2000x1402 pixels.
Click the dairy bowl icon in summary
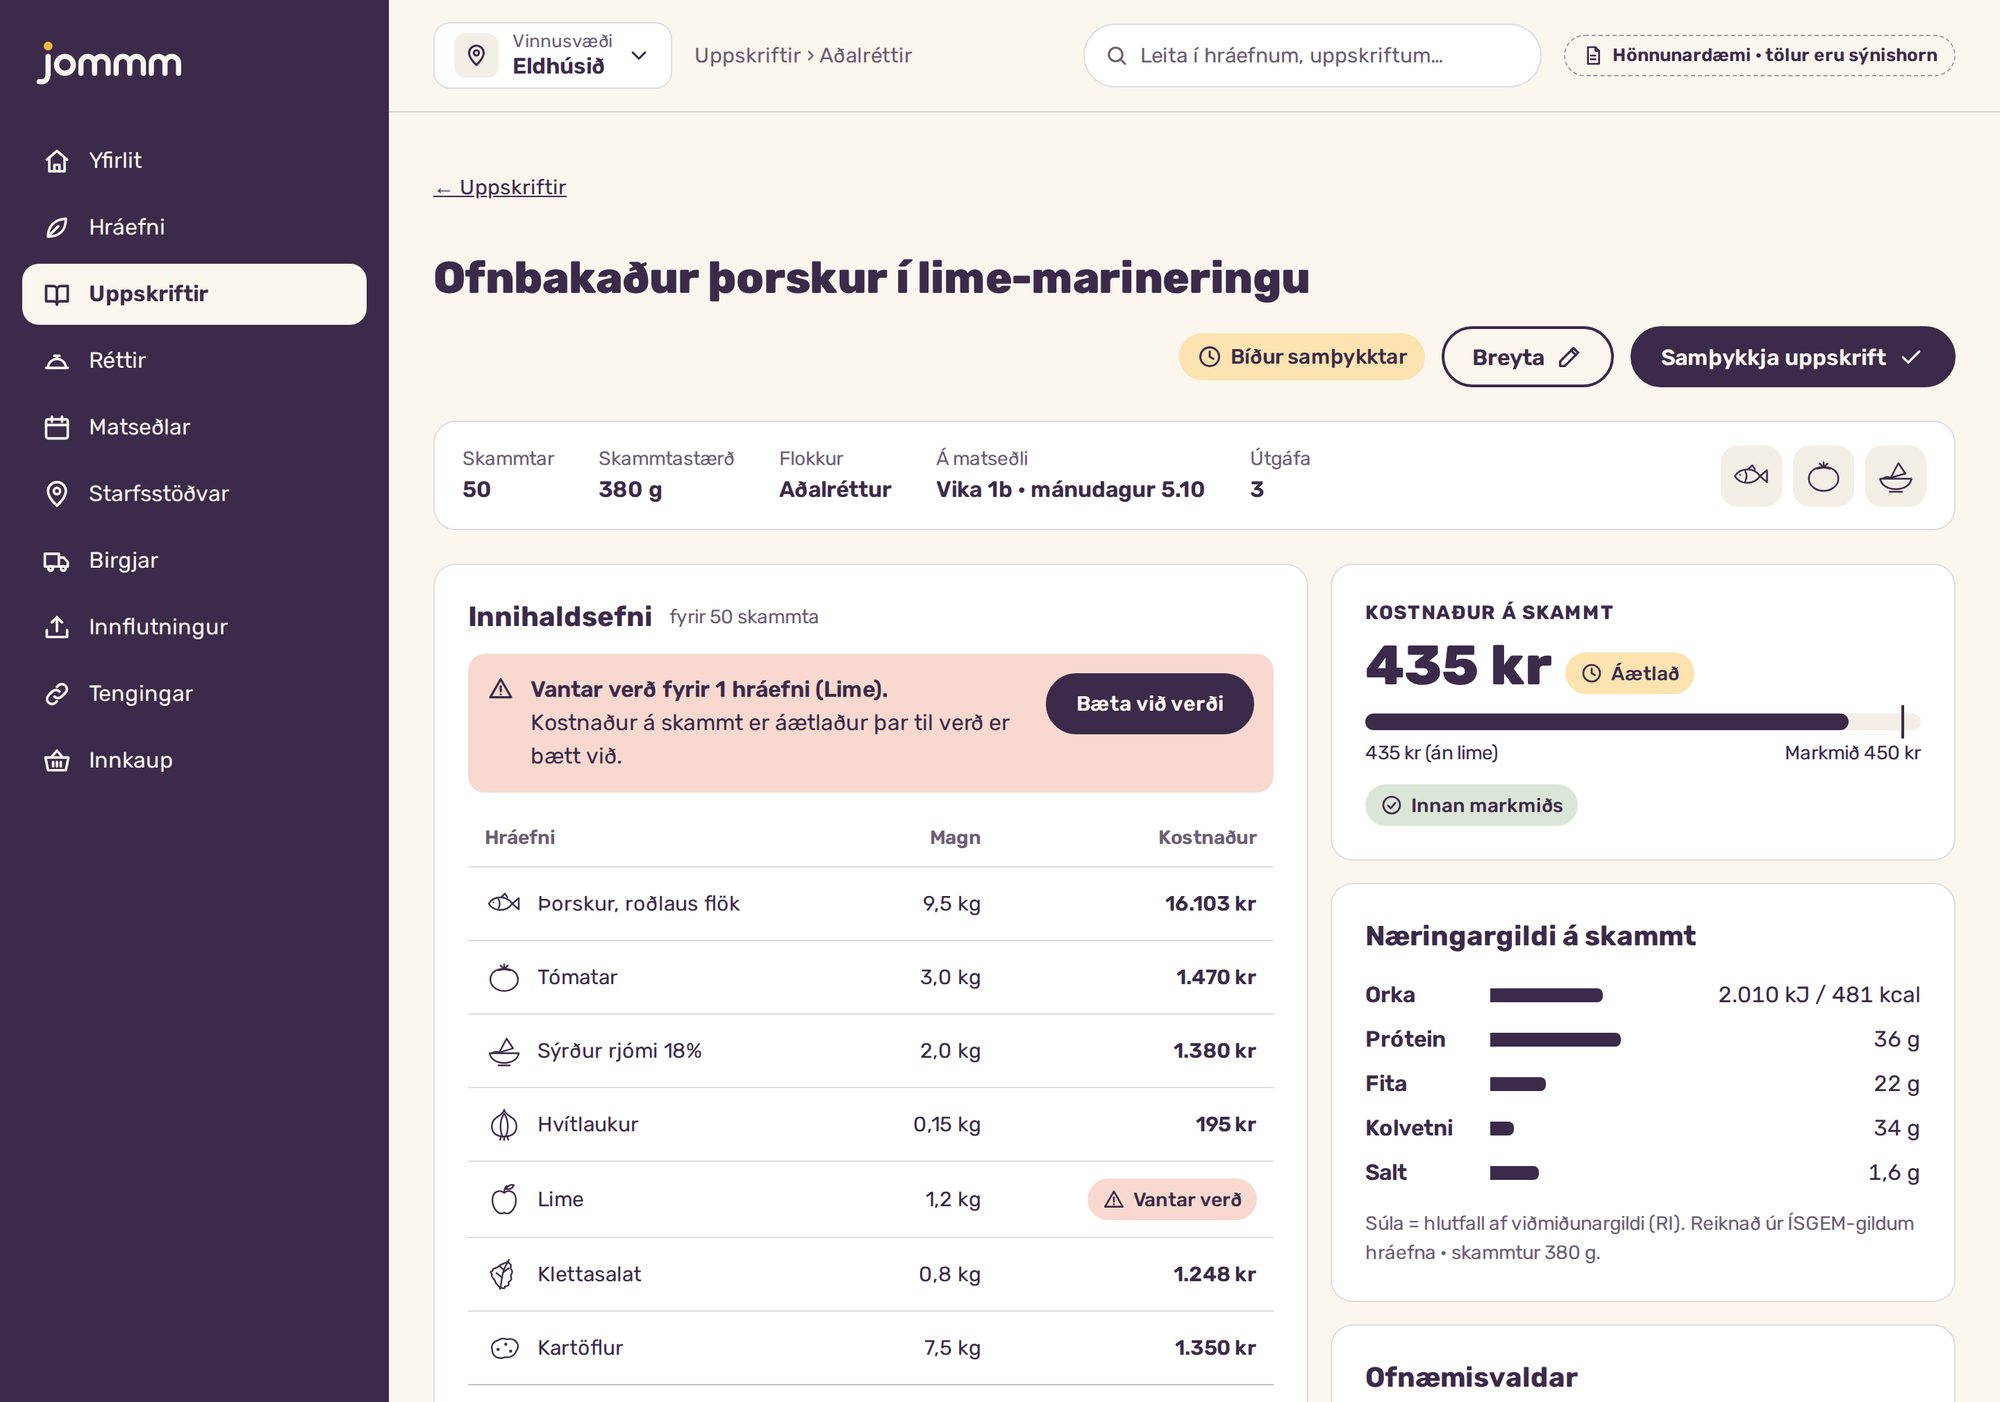coord(1895,476)
